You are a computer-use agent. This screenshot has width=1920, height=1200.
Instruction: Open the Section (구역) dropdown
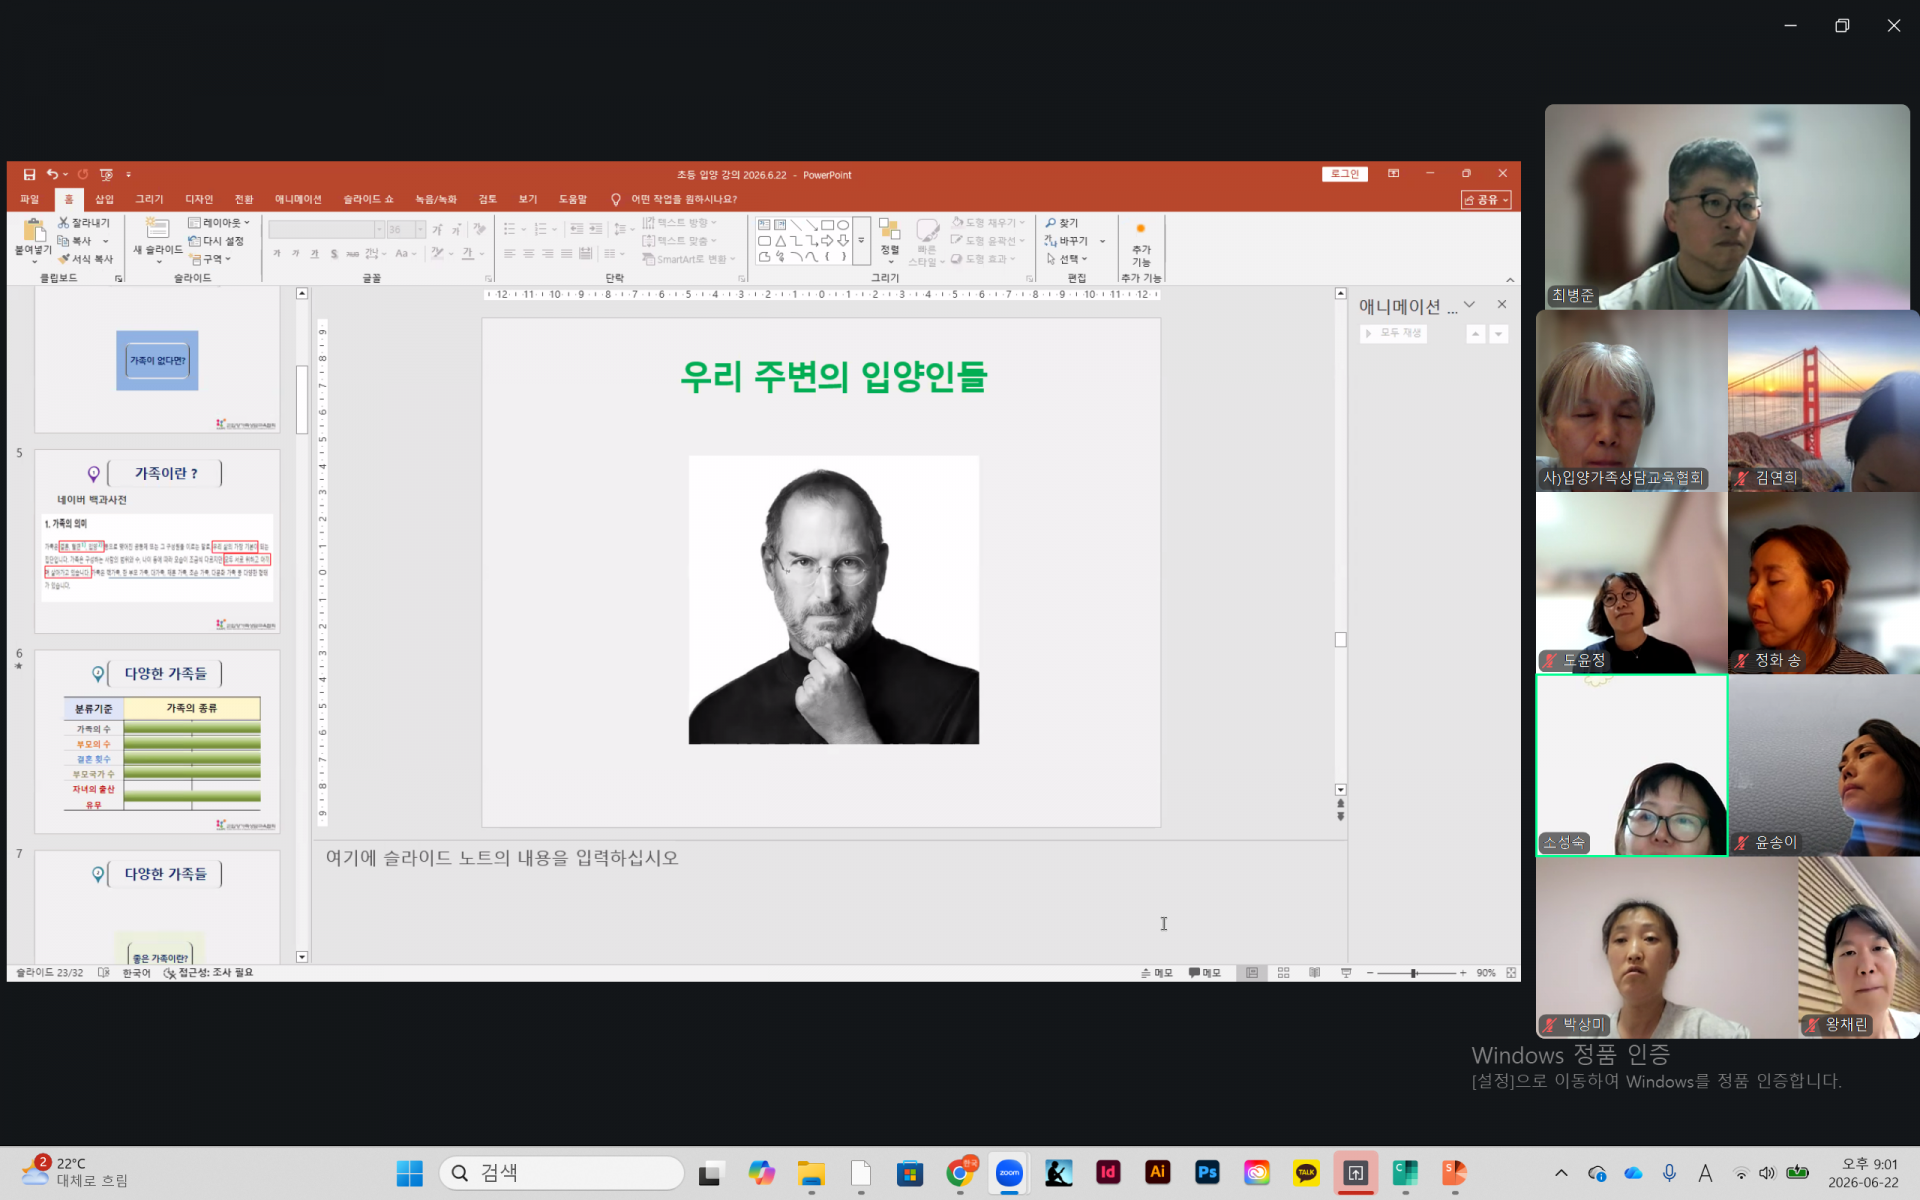(210, 259)
